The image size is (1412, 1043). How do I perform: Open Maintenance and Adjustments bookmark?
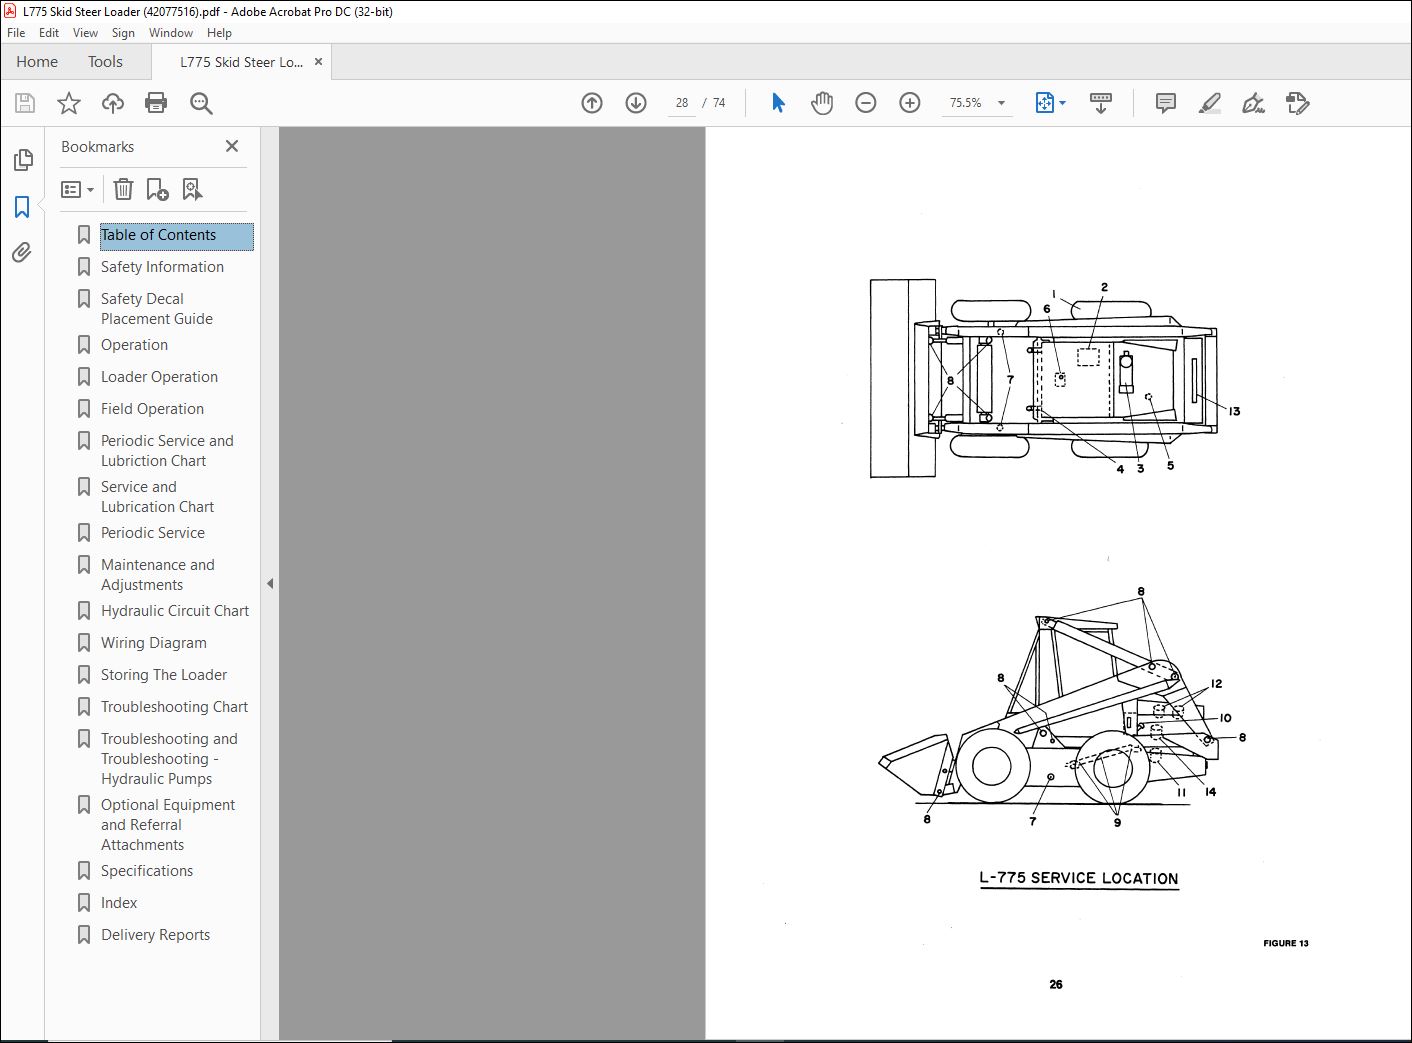pos(158,575)
